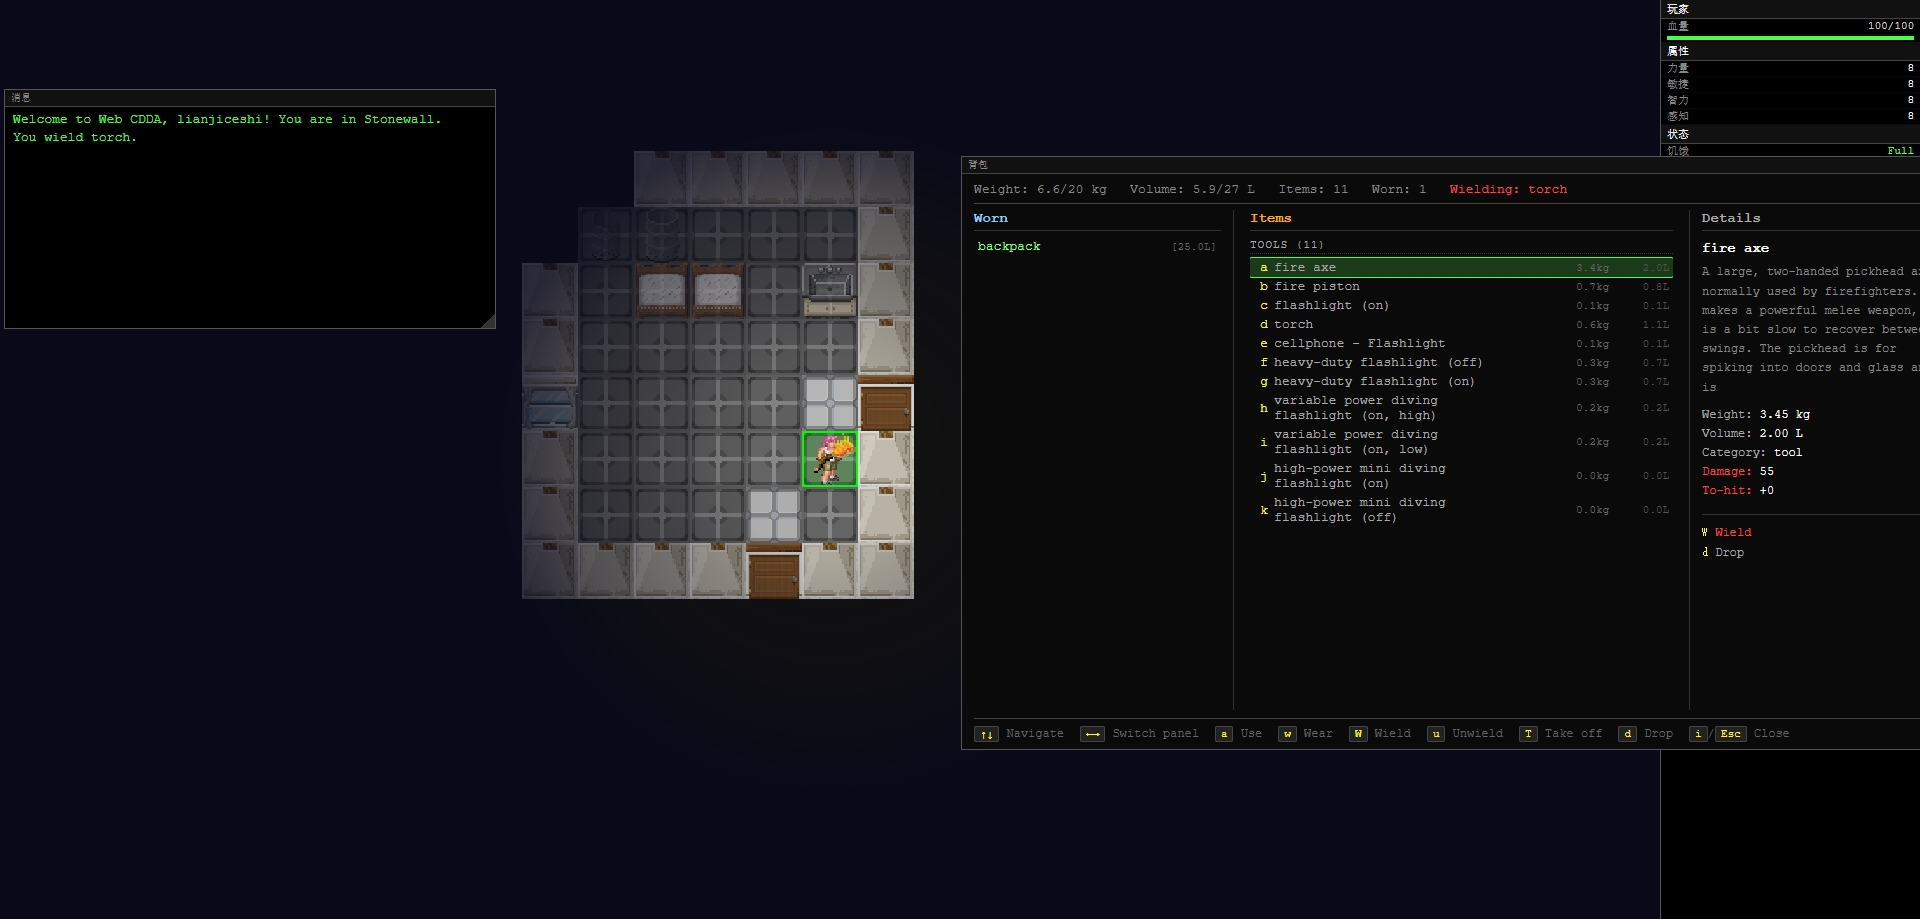1920x919 pixels.
Task: Click the 'Welcome to Web CDDA' message line
Action: 227,120
